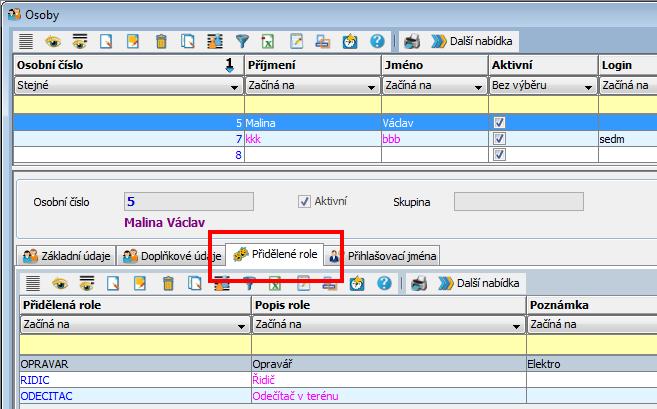
Task: Click Další nabídka in the top toolbar
Action: pos(471,42)
